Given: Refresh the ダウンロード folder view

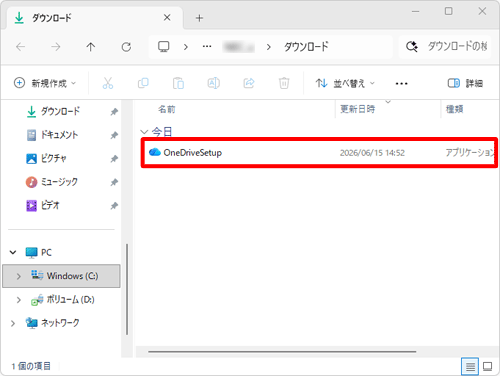Looking at the screenshot, I should click(126, 47).
